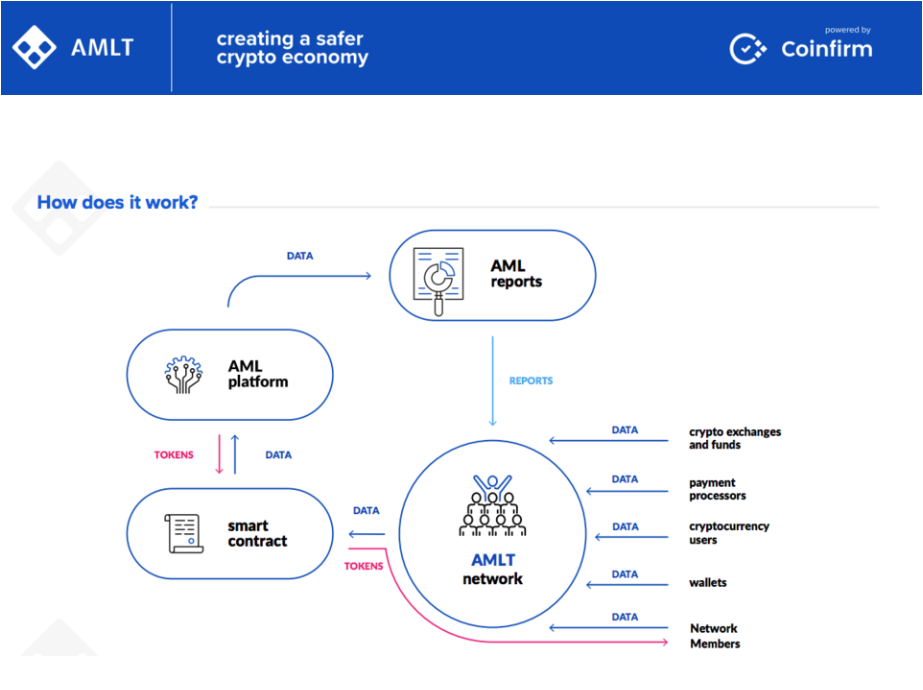Click the AML platform circuit icon
This screenshot has height=690, width=923.
pyautogui.click(x=183, y=374)
